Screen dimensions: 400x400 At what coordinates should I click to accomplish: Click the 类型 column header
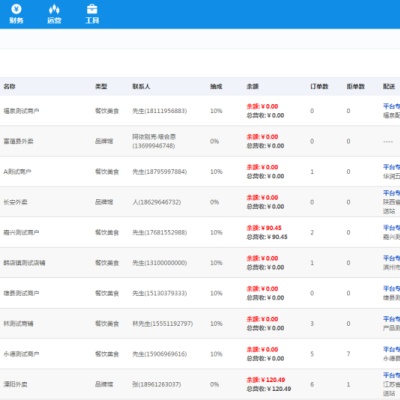click(x=101, y=86)
